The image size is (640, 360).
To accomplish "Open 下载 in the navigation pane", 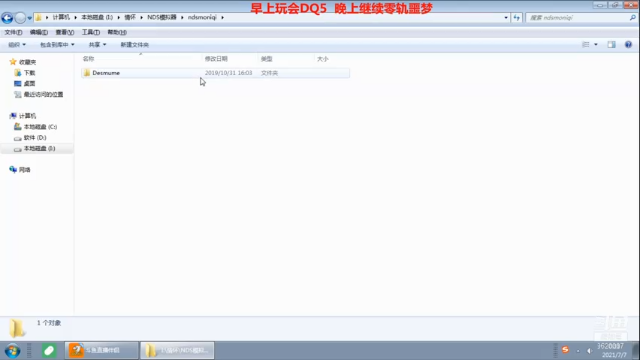I will tap(29, 73).
